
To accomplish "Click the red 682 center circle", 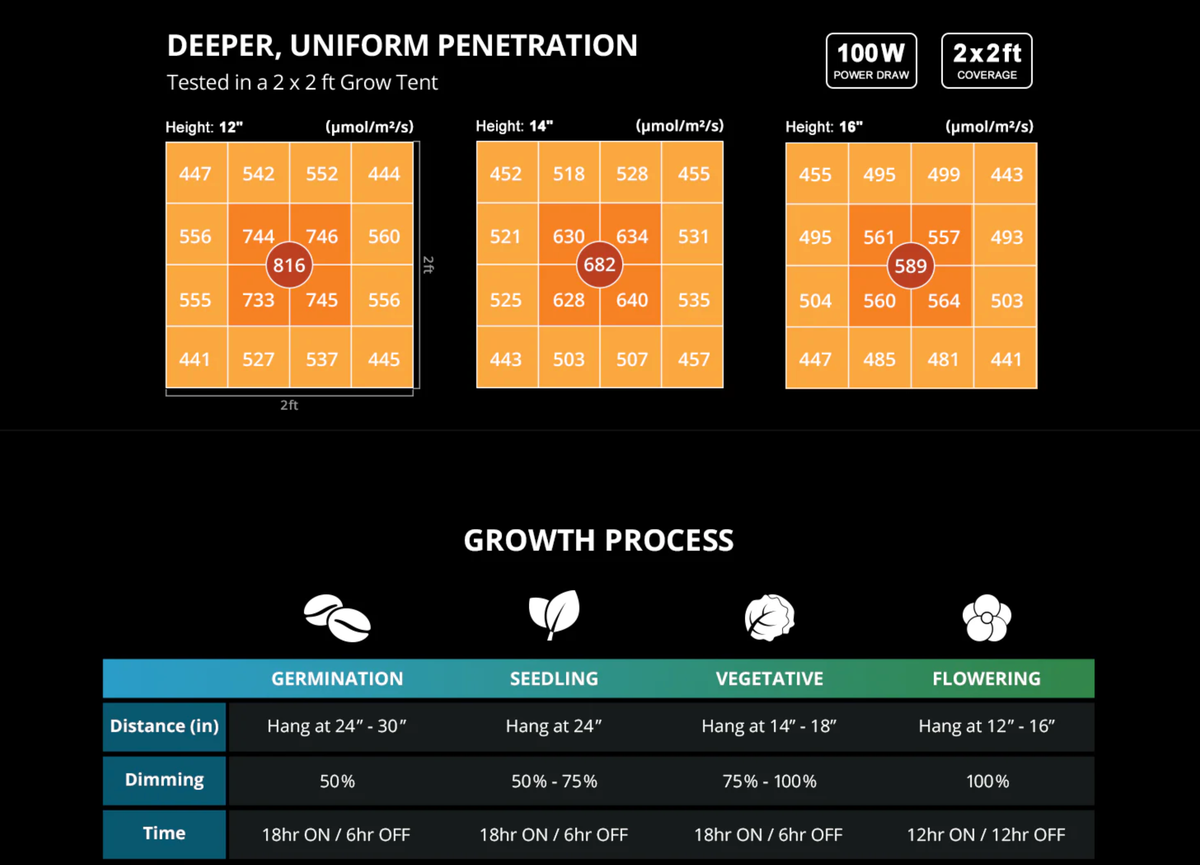I will [x=600, y=266].
